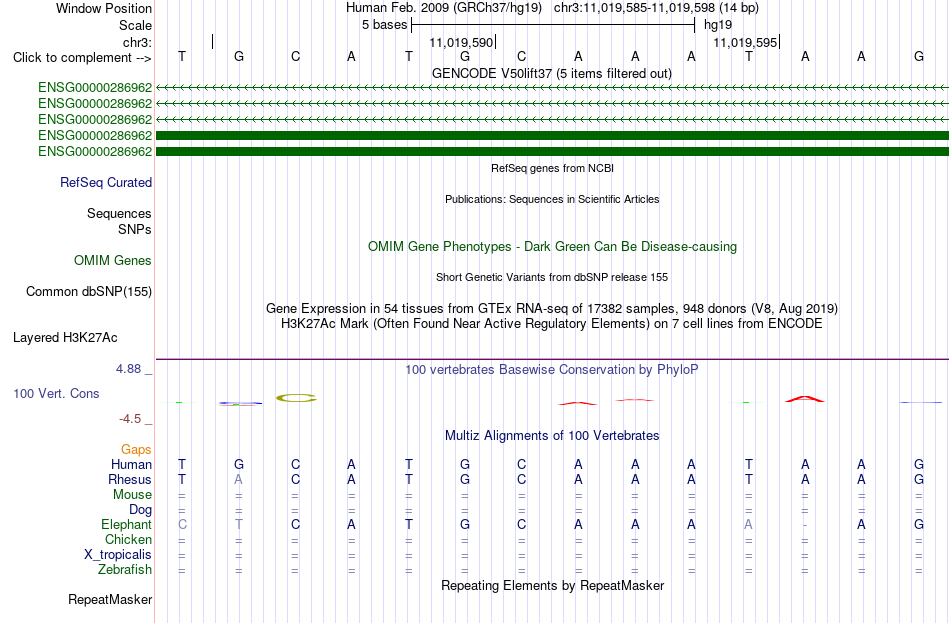This screenshot has height=623, width=950.
Task: Click the 11,019,590 coordinate on the ruler
Action: coord(461,42)
